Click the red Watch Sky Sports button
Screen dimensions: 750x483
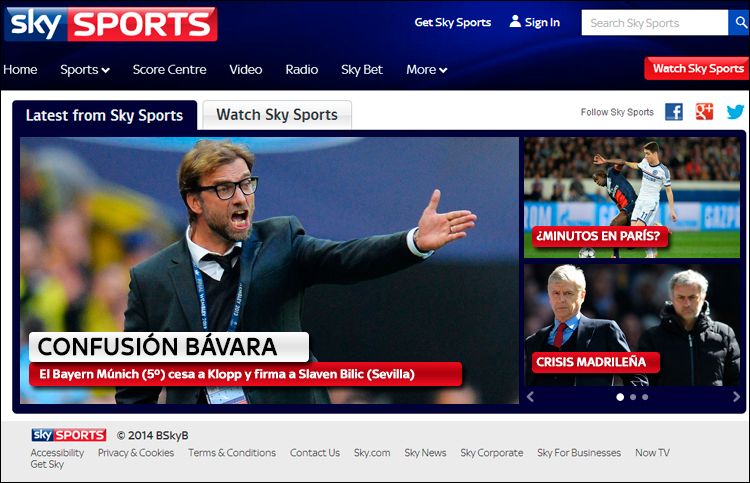pyautogui.click(x=697, y=68)
